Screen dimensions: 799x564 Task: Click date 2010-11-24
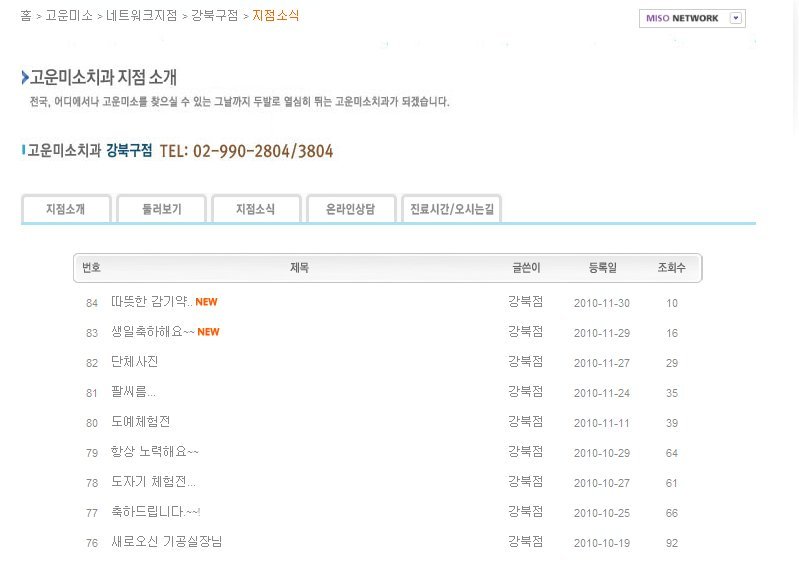point(602,393)
